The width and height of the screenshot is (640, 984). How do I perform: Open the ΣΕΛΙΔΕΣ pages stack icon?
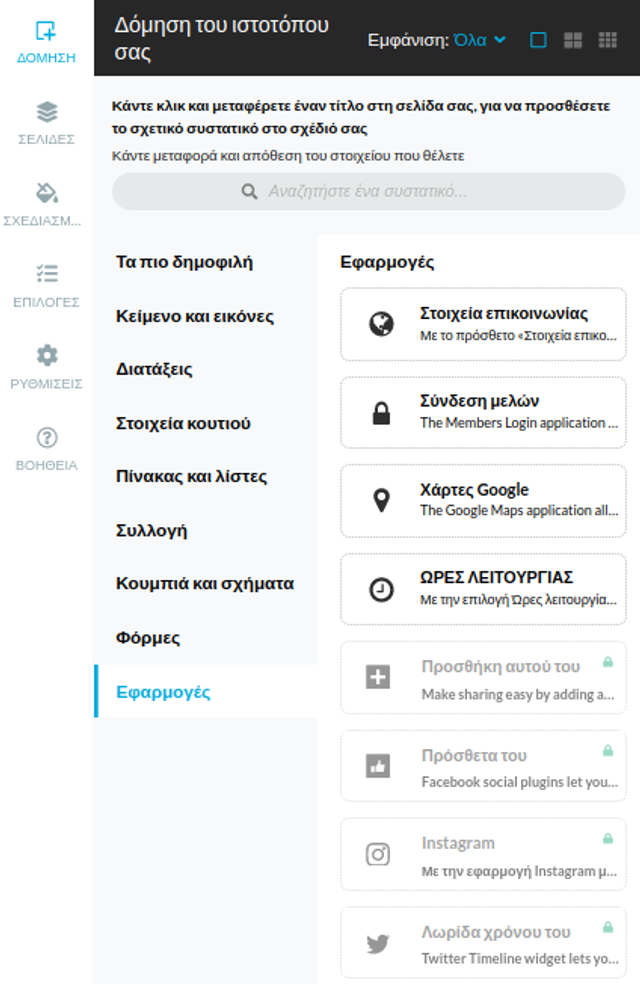pyautogui.click(x=46, y=112)
